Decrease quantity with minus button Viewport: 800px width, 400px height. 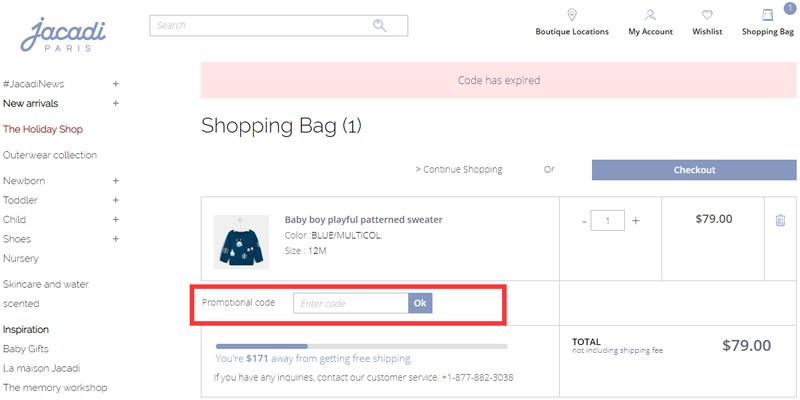coord(584,220)
